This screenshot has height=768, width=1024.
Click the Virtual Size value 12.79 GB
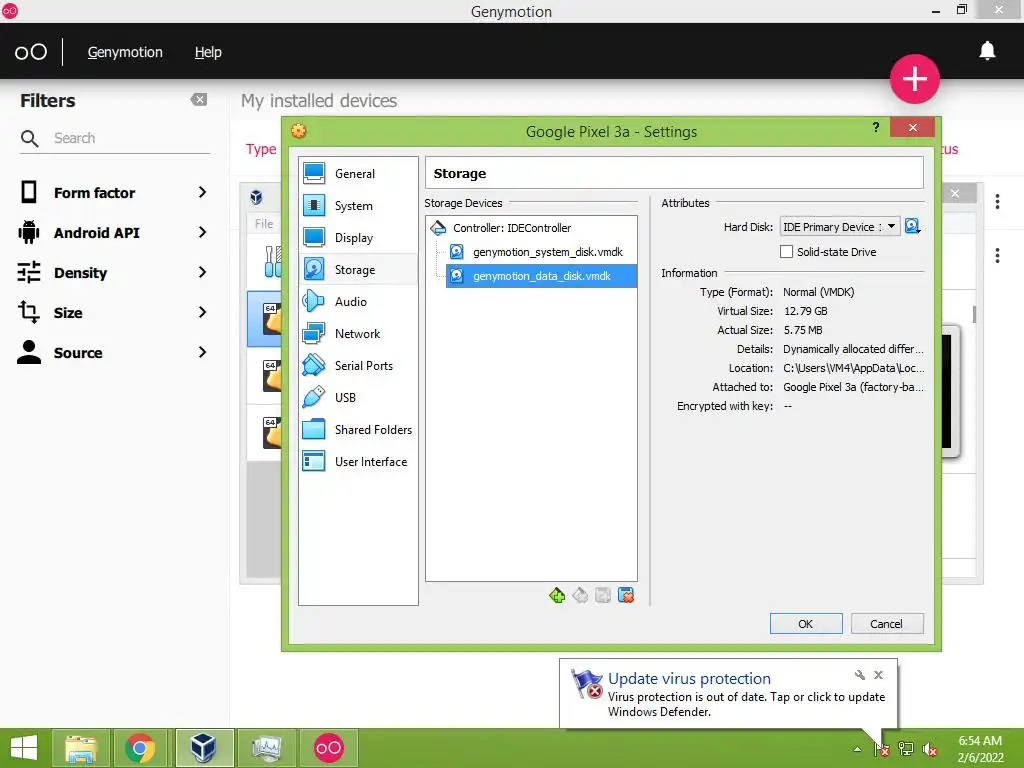click(805, 312)
